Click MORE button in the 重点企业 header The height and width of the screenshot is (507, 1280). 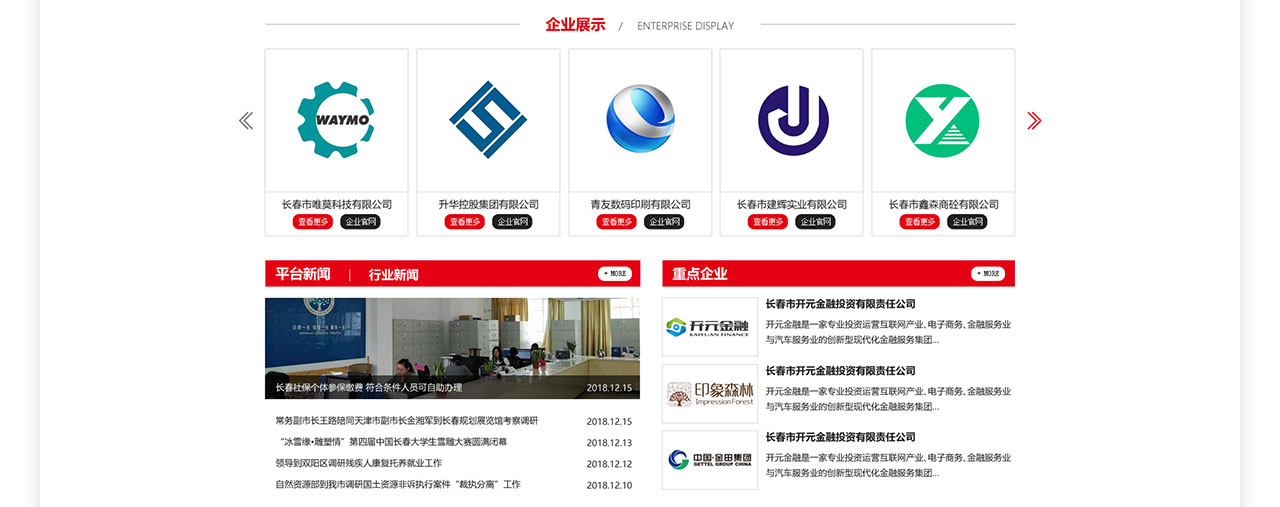988,273
